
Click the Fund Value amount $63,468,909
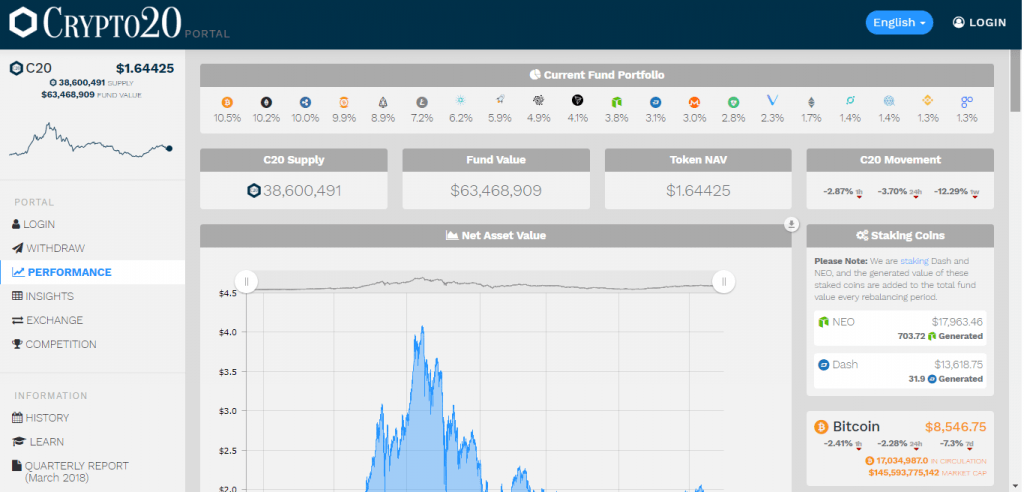[496, 191]
